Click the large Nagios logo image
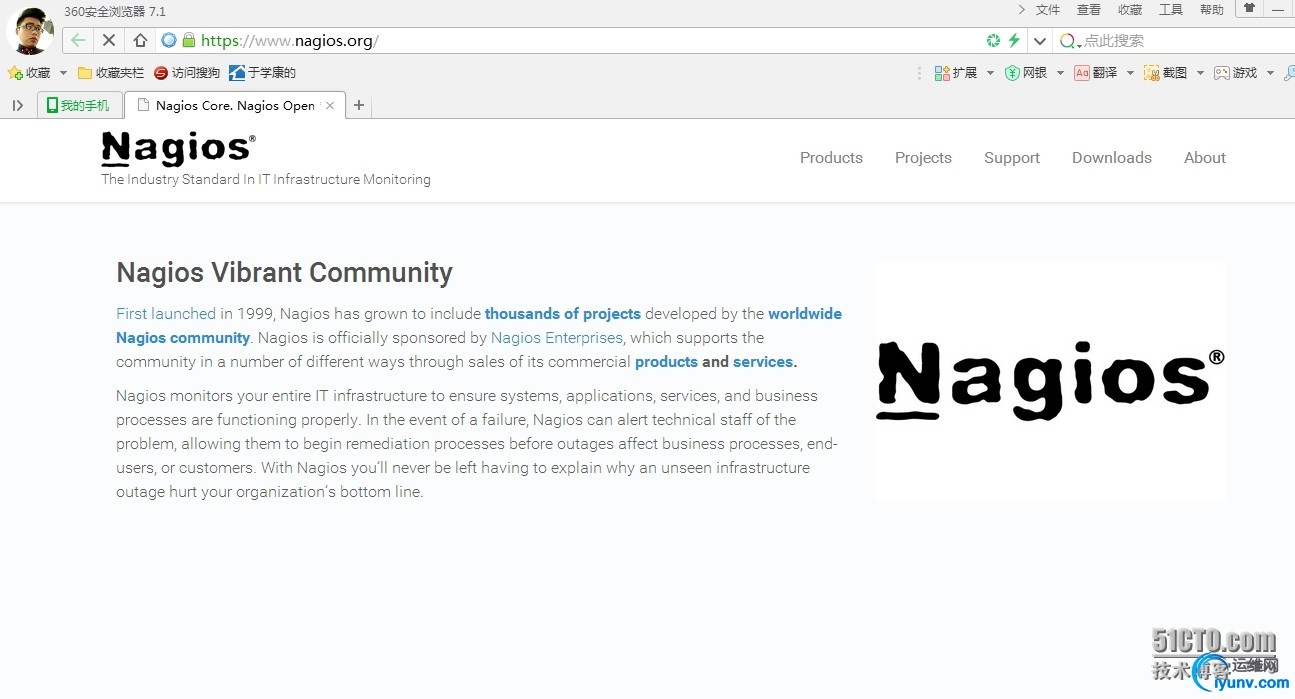The height and width of the screenshot is (699, 1295). click(x=1050, y=381)
